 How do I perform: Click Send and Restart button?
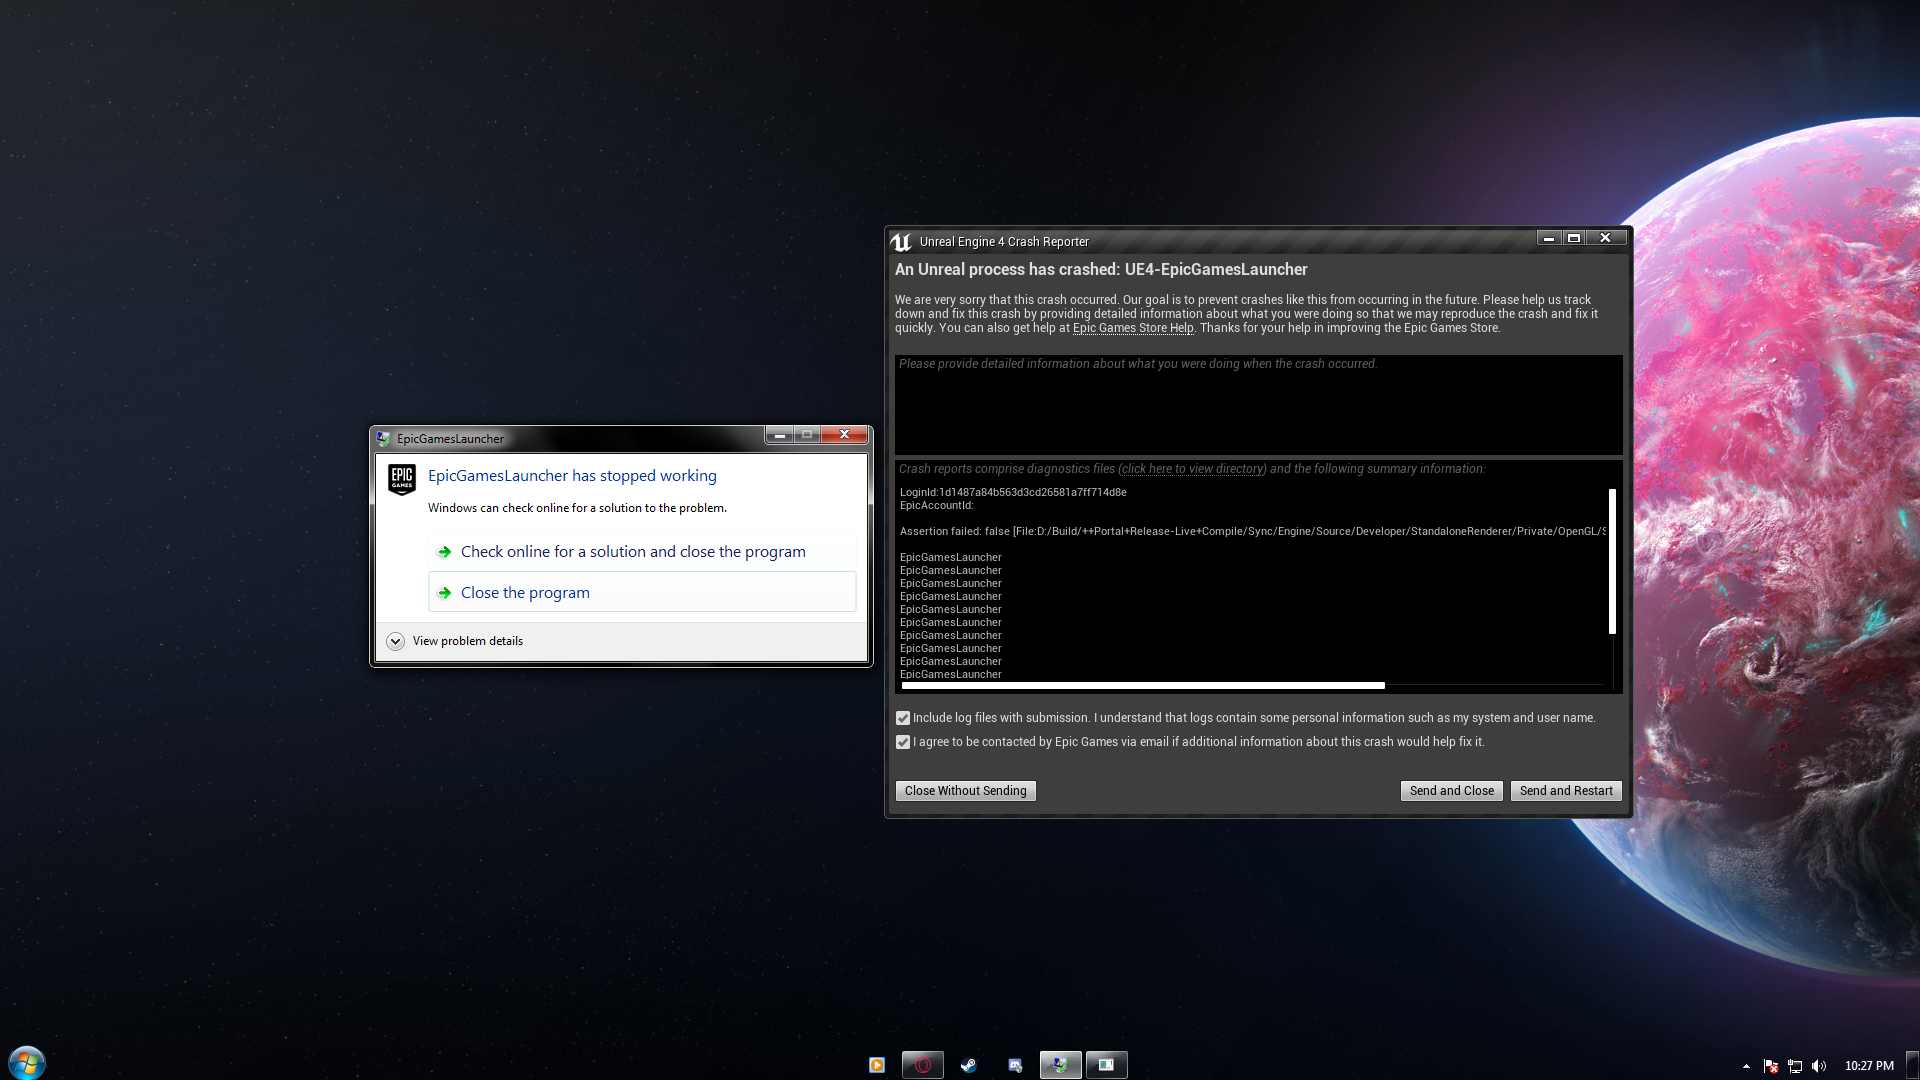click(1567, 790)
